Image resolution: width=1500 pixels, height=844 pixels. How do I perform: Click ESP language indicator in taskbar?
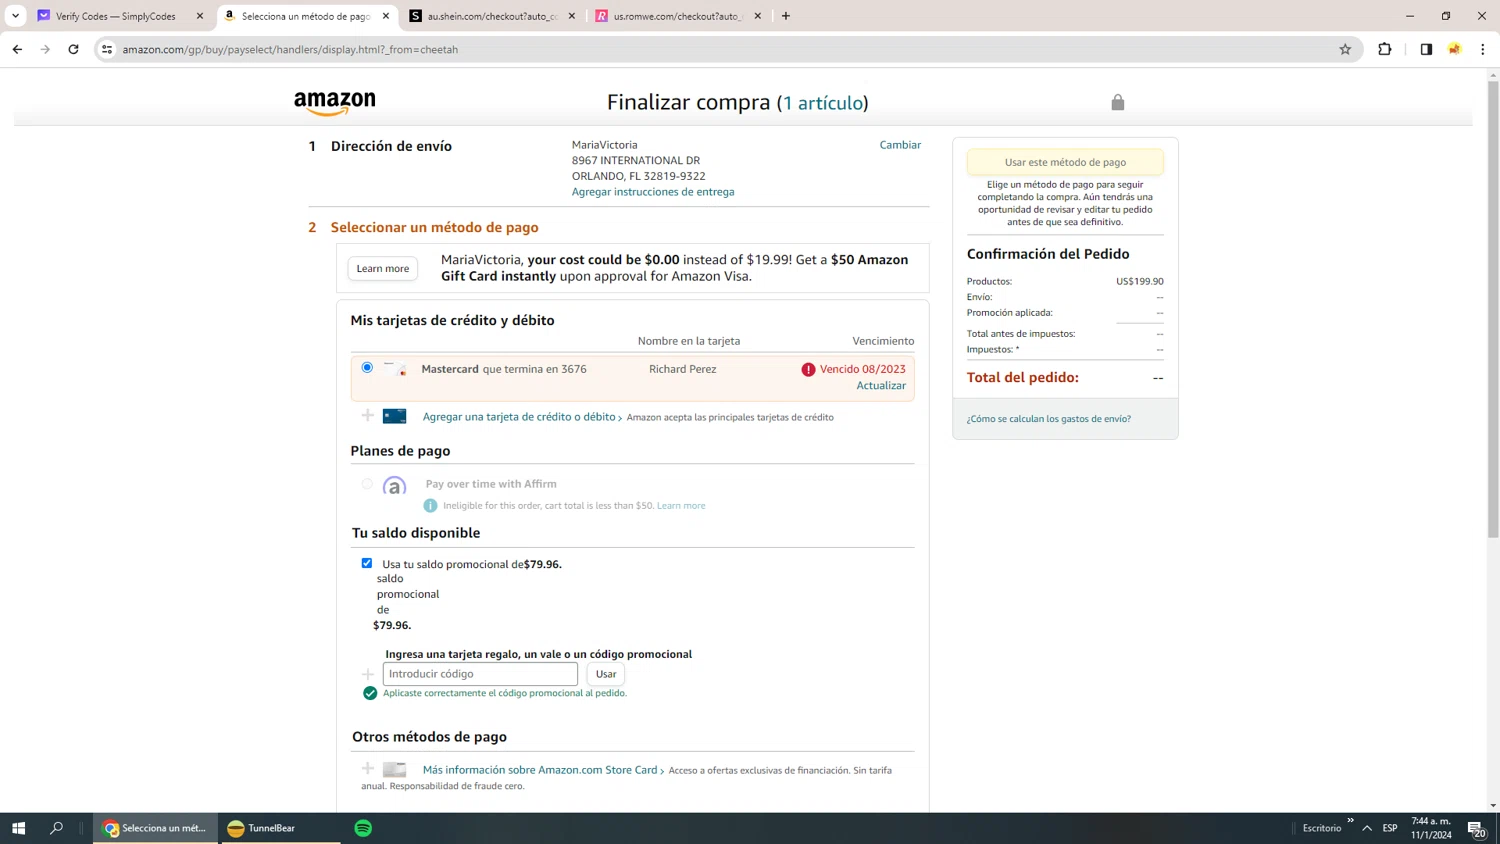coord(1390,828)
